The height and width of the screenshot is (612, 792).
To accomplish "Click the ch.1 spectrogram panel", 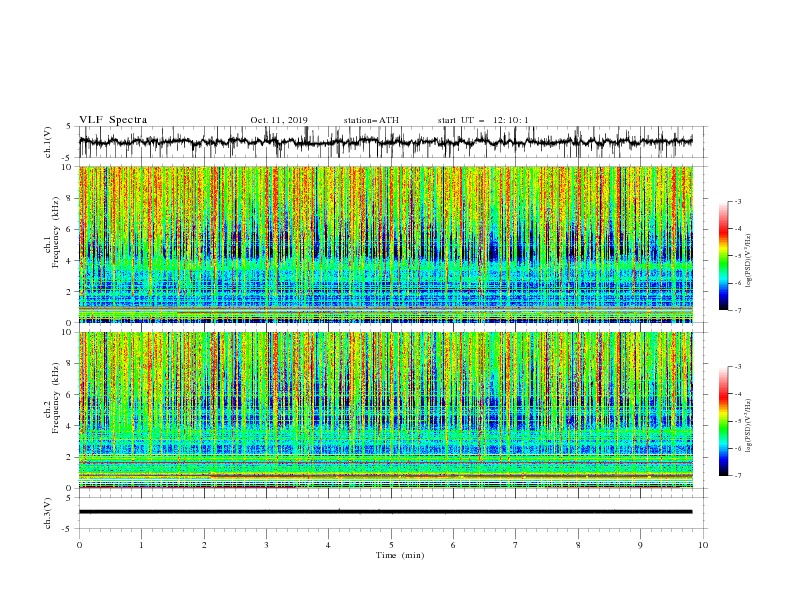I will point(385,244).
